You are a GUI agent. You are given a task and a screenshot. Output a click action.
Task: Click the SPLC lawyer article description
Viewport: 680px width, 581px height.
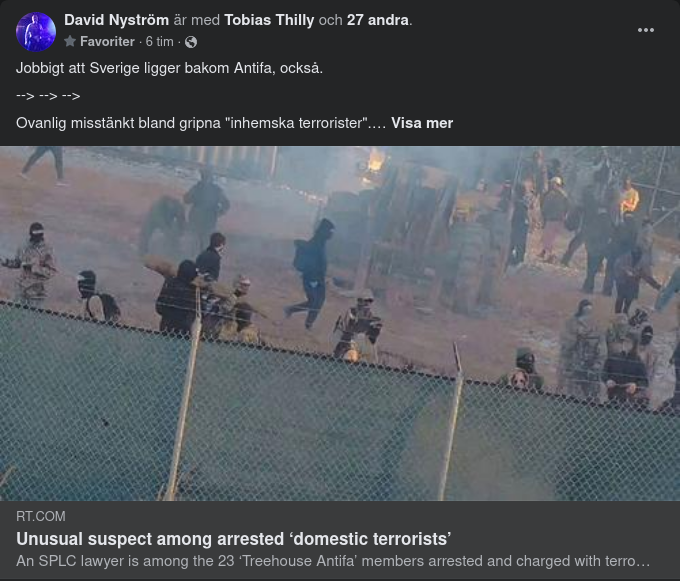tap(333, 561)
